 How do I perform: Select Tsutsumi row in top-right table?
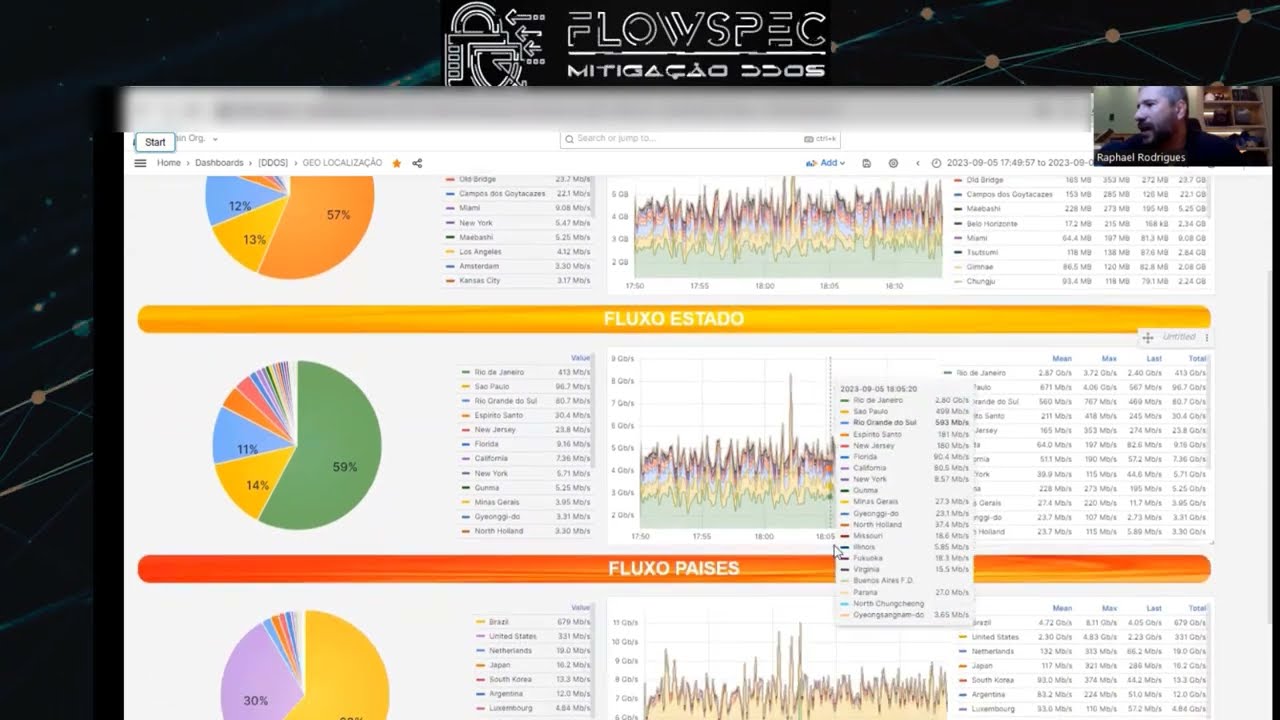[1080, 252]
